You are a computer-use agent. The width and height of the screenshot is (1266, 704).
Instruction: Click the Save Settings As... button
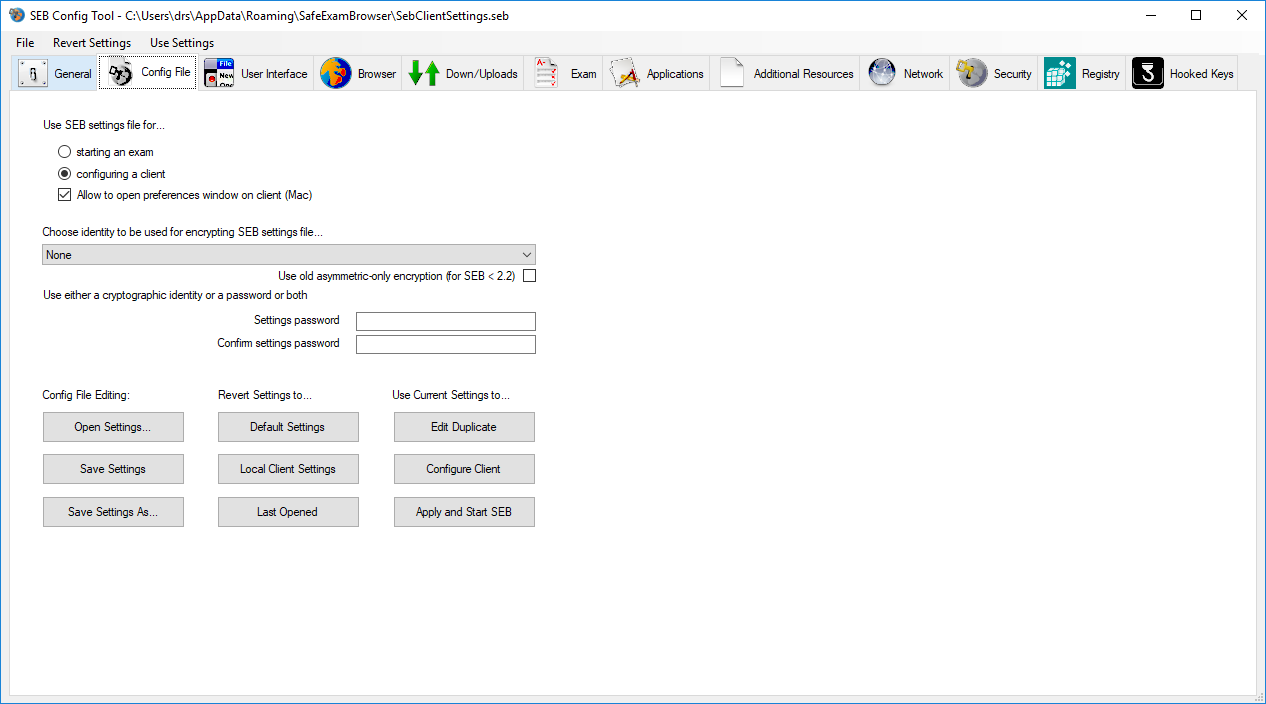click(x=113, y=512)
